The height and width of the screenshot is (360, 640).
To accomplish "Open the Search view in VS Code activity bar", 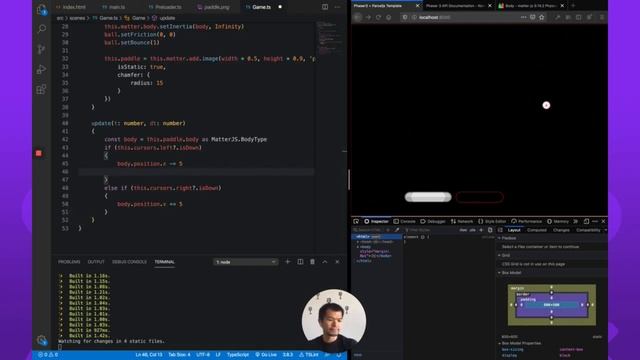I will pos(42,29).
